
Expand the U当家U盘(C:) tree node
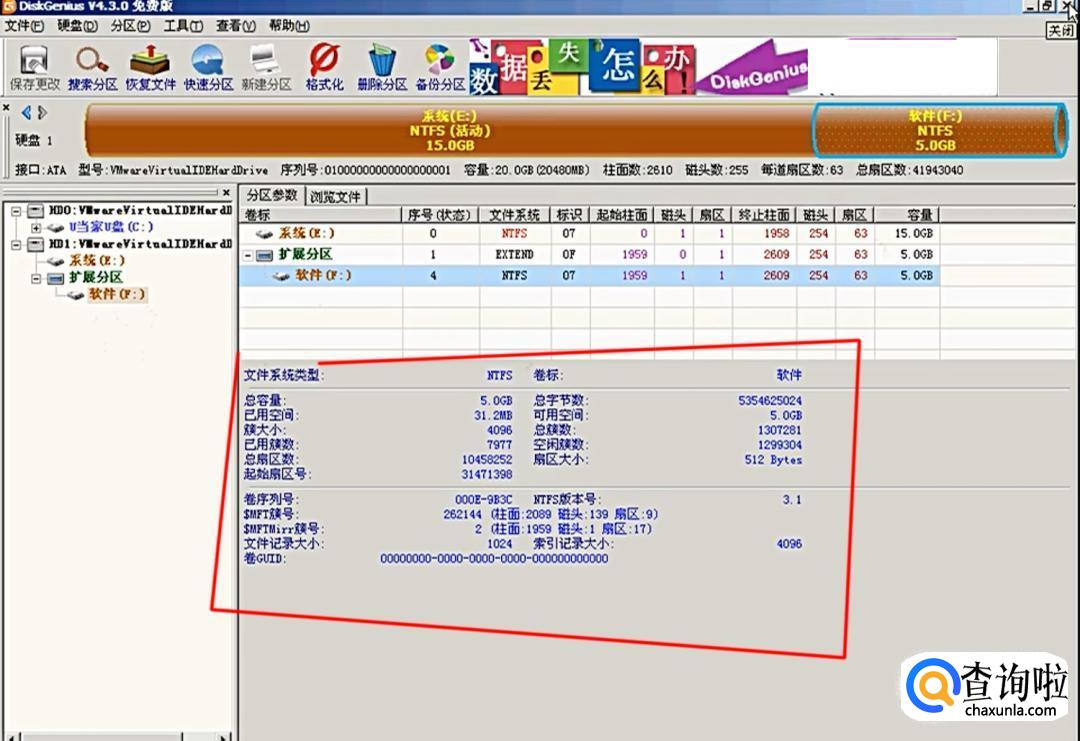(x=36, y=227)
